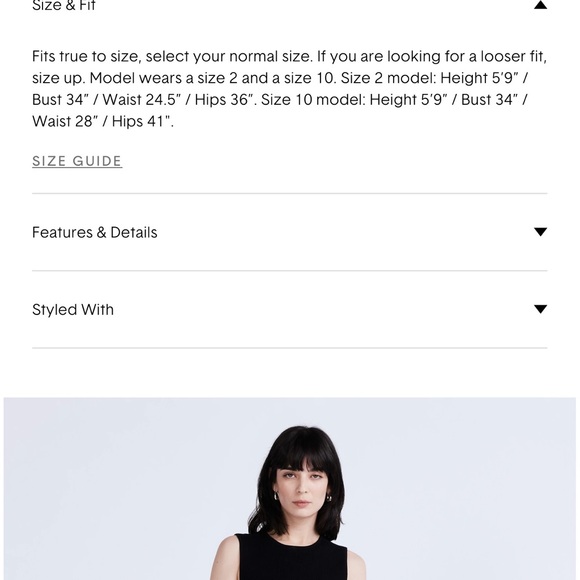Viewport: 580px width, 580px height.
Task: Select the model product photo
Action: pyautogui.click(x=290, y=489)
